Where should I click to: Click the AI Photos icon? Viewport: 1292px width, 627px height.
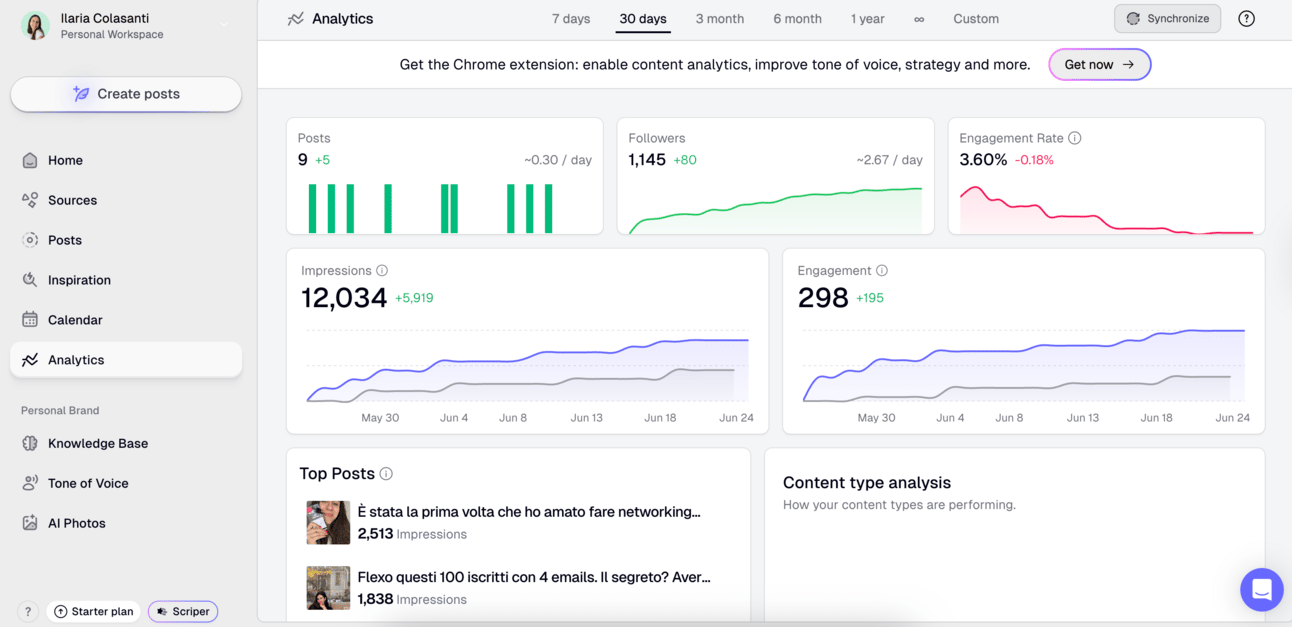(30, 523)
